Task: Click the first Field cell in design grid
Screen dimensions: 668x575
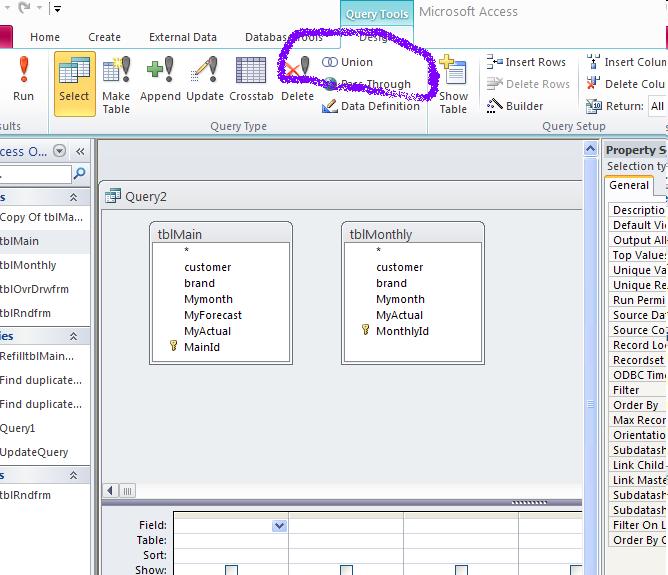Action: click(230, 526)
